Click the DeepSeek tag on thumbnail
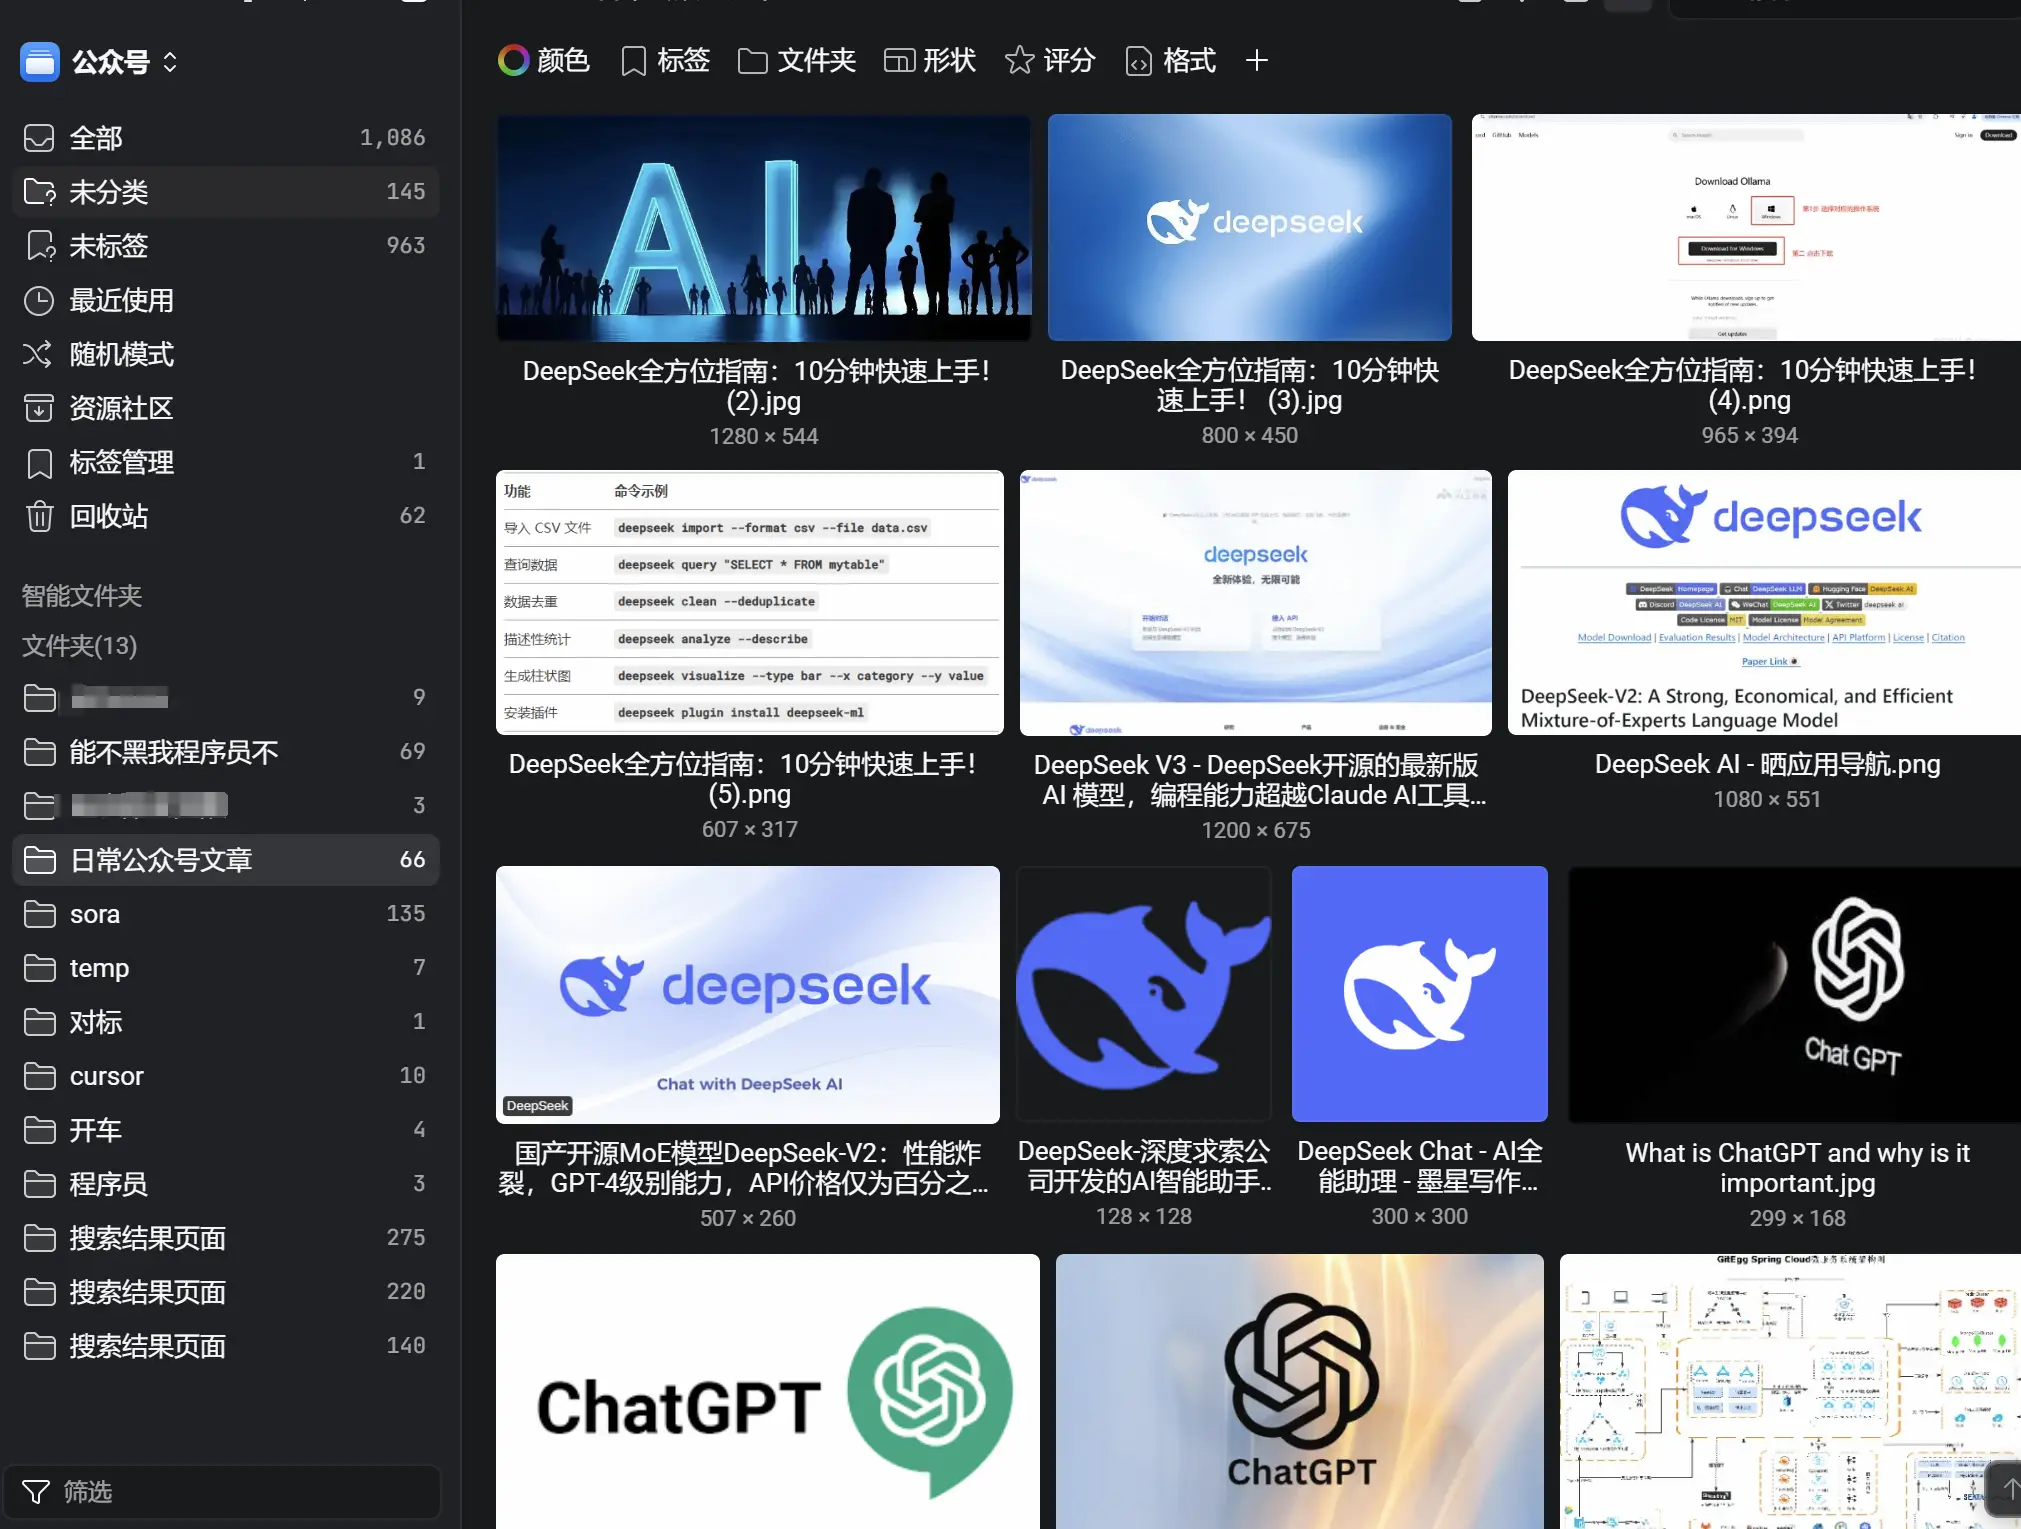 (537, 1105)
